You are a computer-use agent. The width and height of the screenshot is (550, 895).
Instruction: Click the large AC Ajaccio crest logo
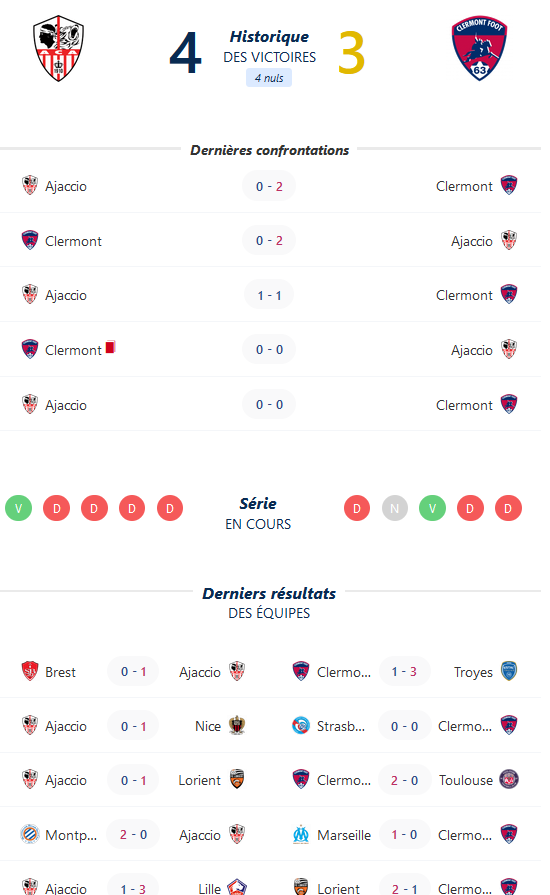pyautogui.click(x=58, y=49)
